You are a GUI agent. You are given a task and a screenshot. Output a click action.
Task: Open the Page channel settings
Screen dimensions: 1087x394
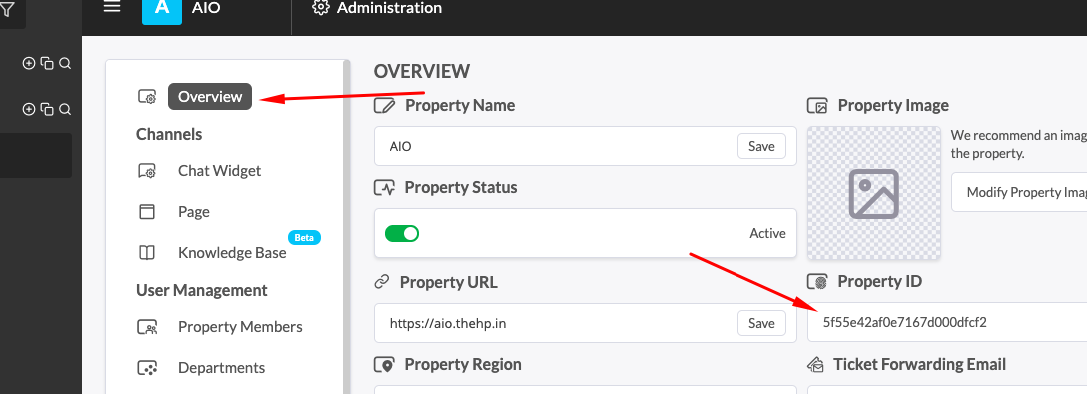193,212
